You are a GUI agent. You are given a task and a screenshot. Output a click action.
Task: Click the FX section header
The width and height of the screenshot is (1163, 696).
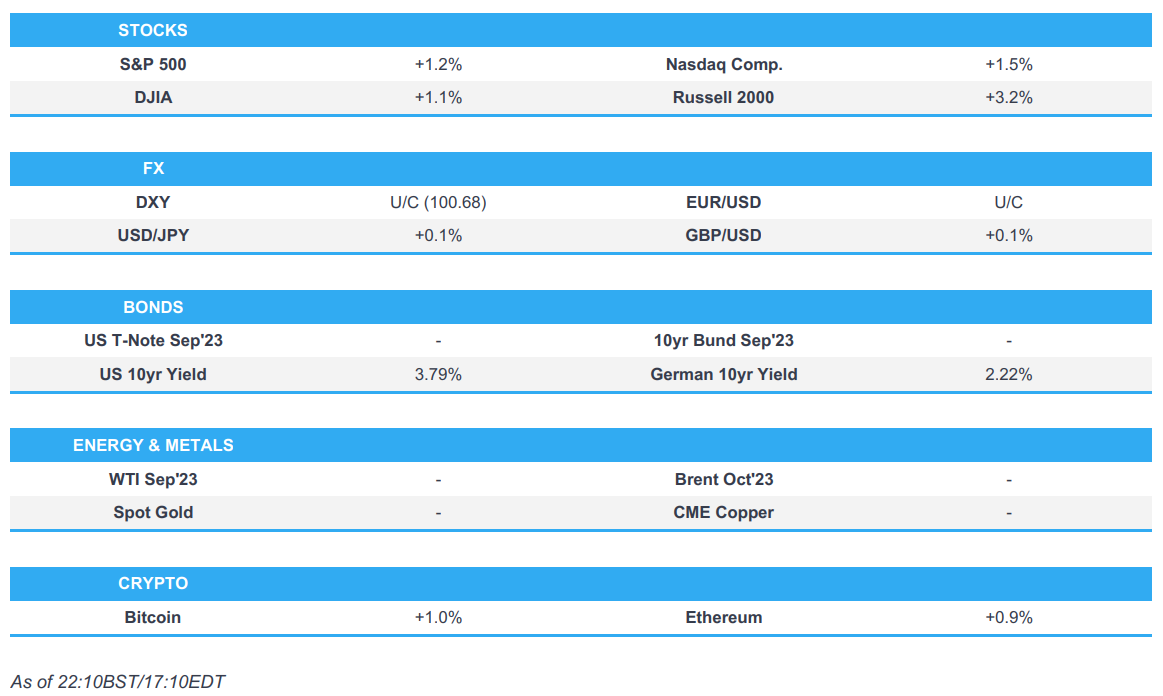(x=153, y=169)
